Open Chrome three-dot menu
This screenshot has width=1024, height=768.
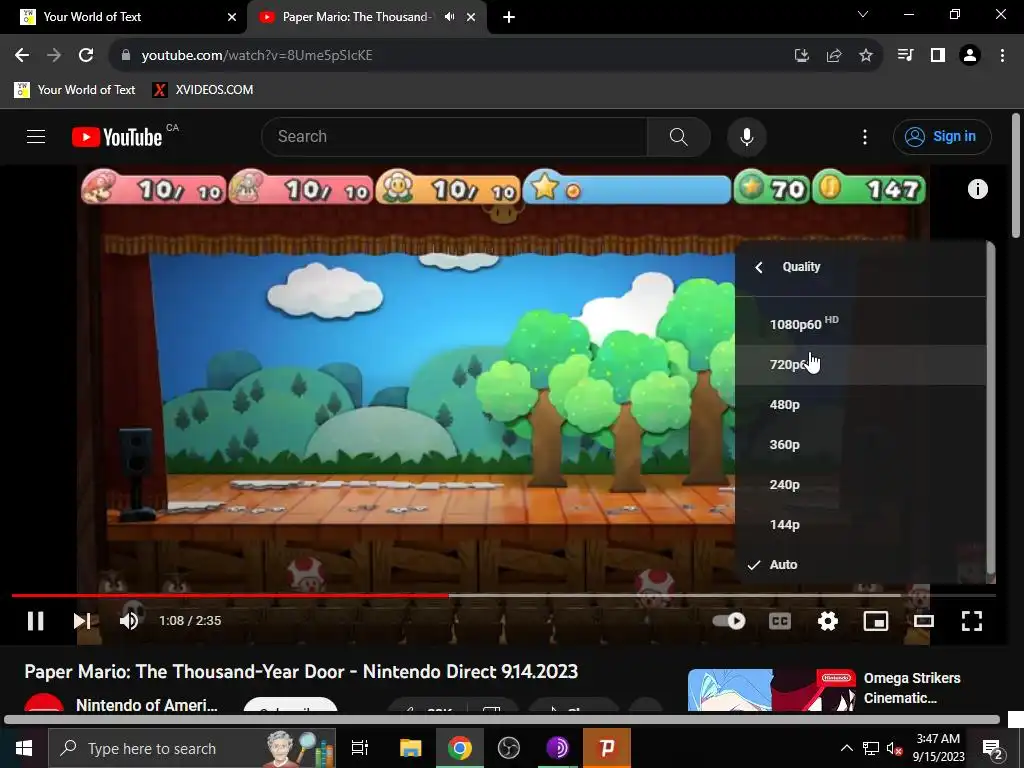1002,56
